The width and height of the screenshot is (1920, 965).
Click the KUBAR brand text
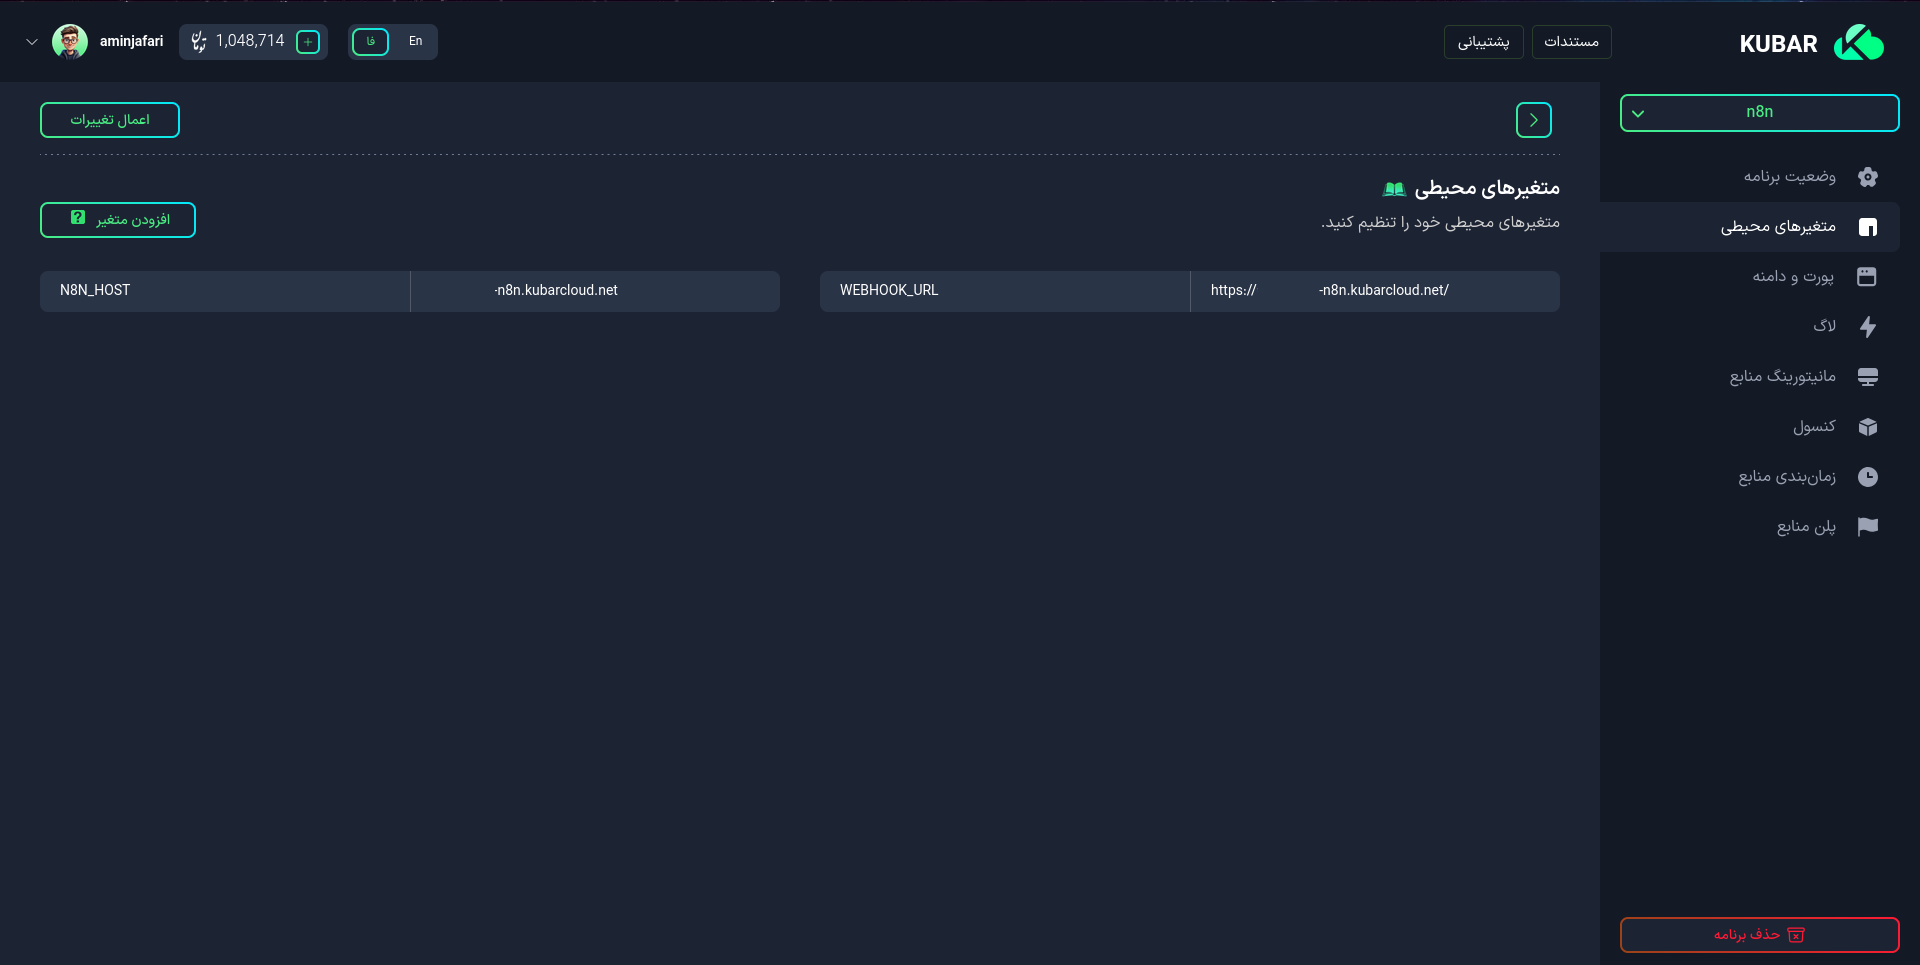(1778, 44)
